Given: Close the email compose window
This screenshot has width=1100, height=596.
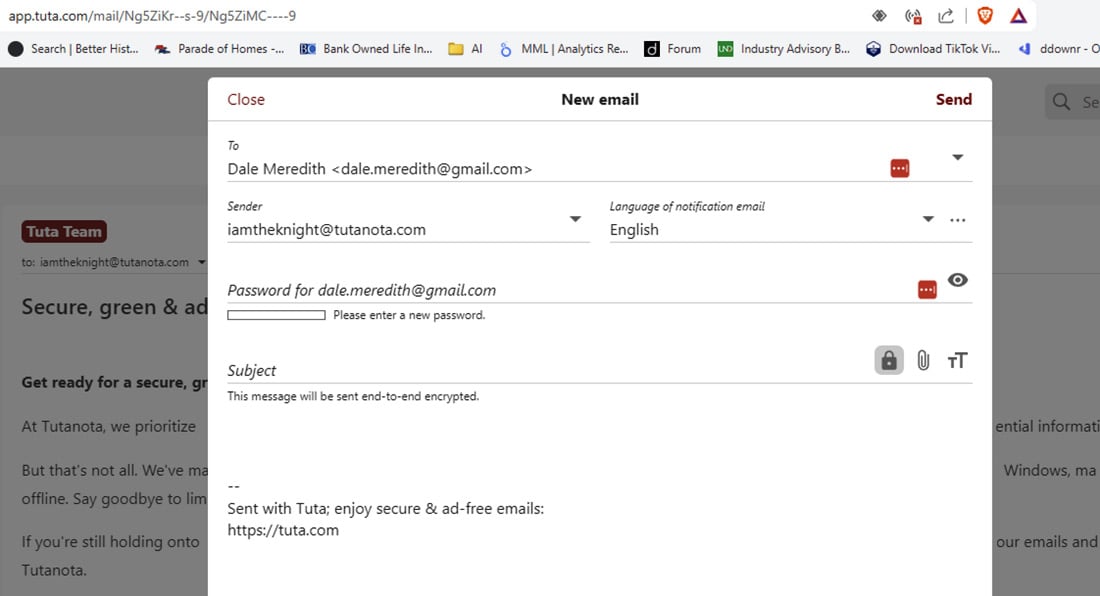Looking at the screenshot, I should click(x=245, y=99).
